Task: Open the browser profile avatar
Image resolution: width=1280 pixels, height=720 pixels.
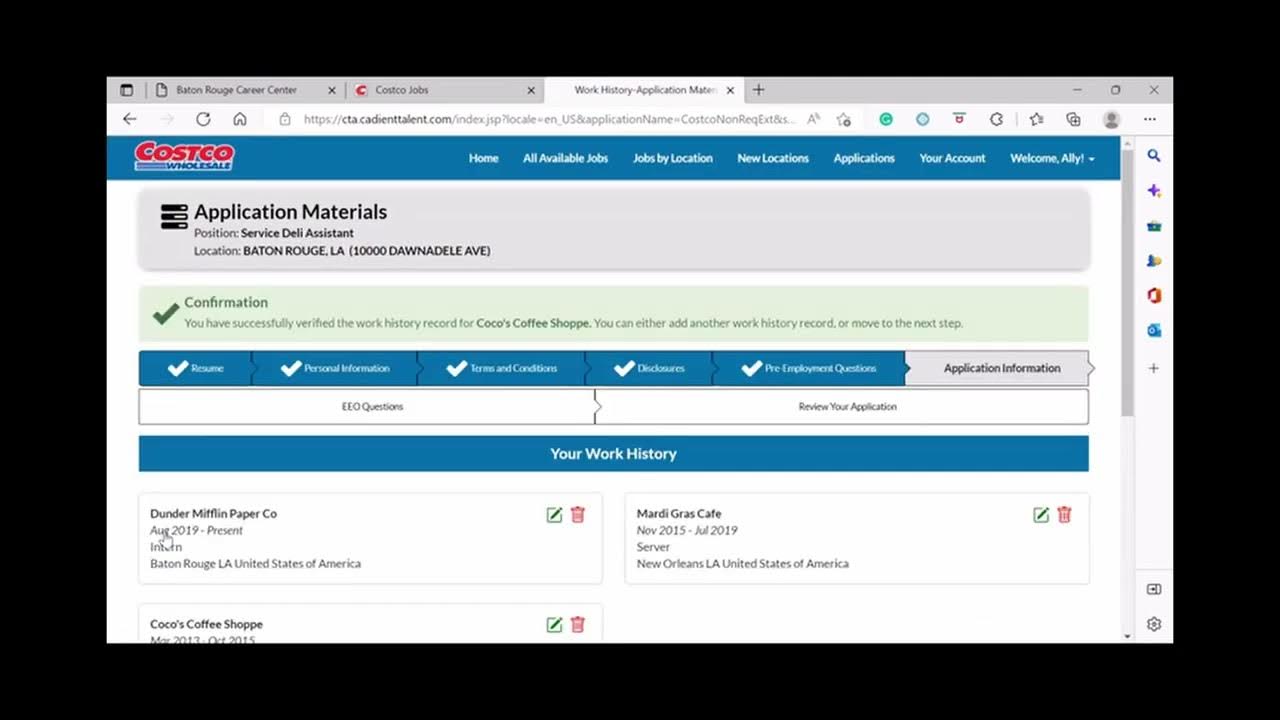Action: click(x=1111, y=119)
